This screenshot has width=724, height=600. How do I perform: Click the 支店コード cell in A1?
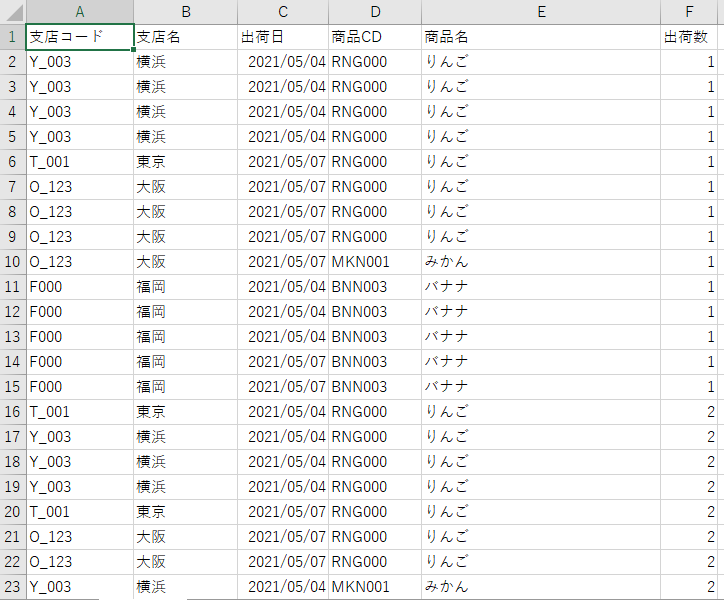click(80, 37)
